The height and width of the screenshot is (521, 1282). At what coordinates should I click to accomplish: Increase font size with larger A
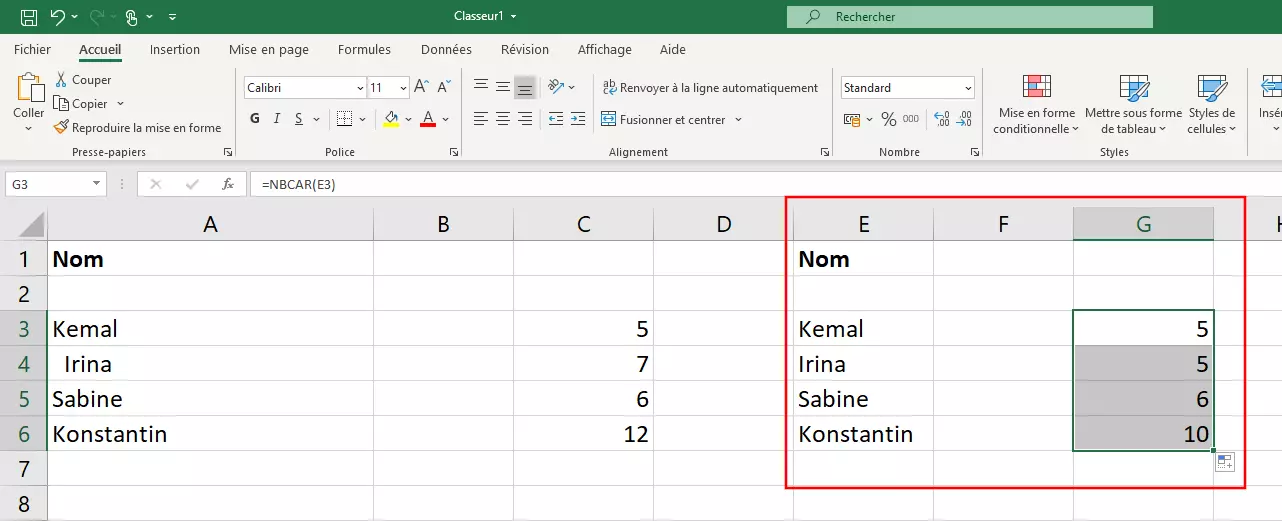tap(421, 88)
